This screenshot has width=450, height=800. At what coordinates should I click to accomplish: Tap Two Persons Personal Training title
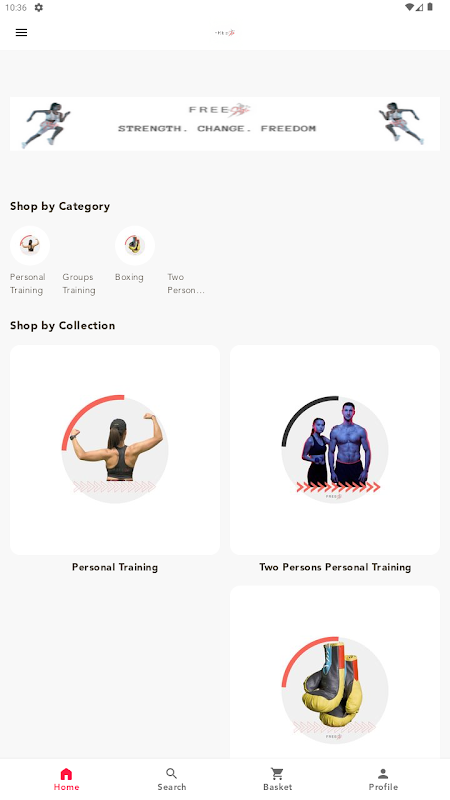(x=335, y=567)
